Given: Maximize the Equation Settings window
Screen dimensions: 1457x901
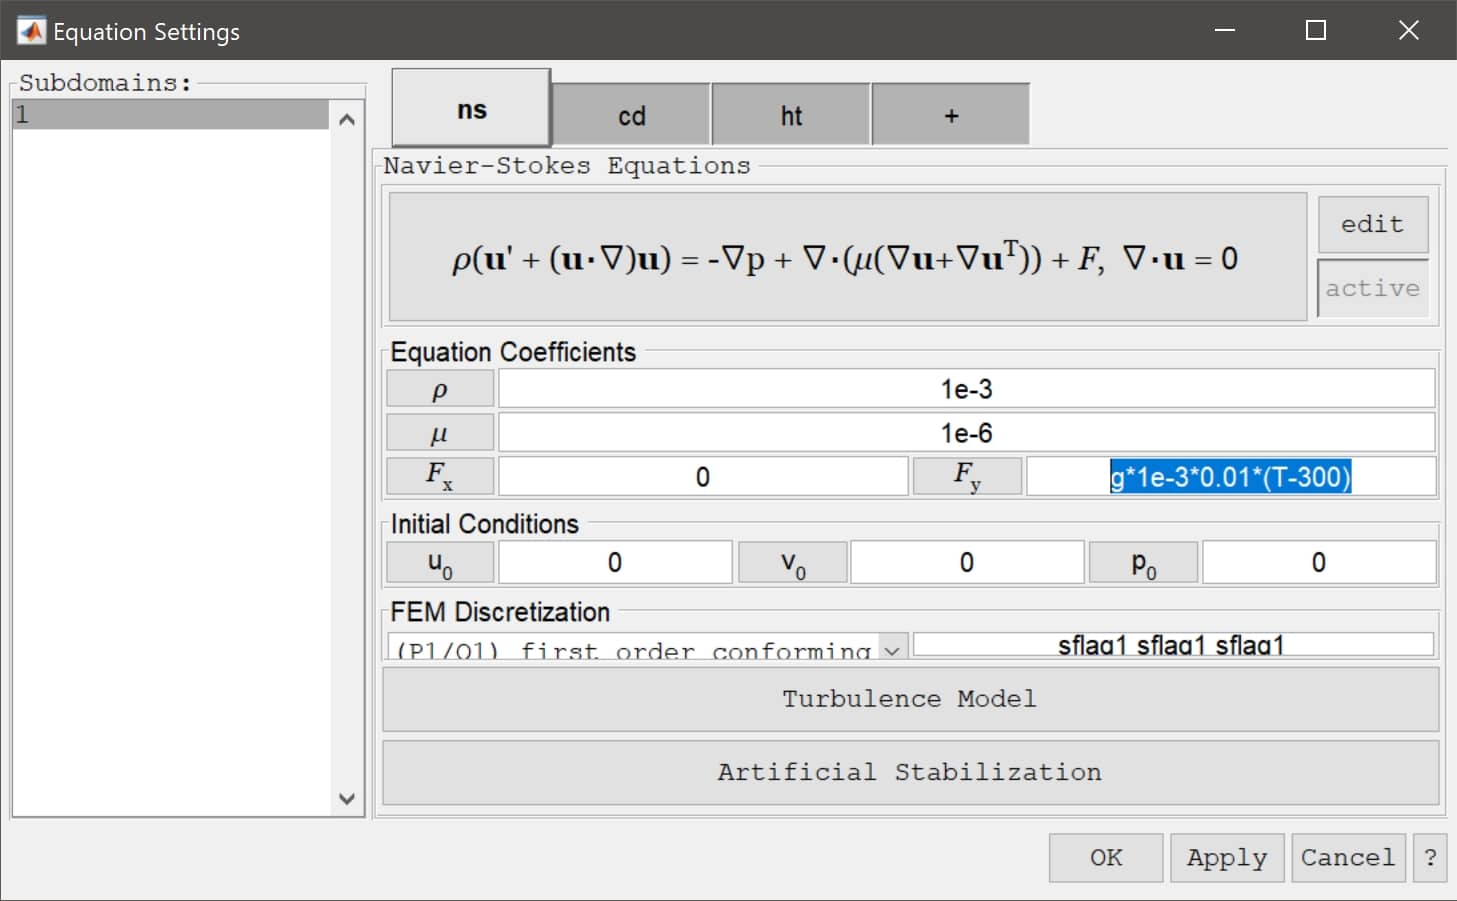Looking at the screenshot, I should pos(1316,30).
